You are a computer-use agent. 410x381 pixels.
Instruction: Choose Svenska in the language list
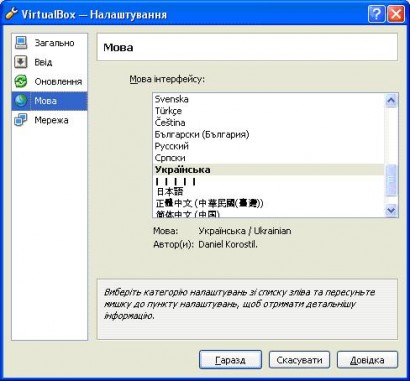(x=268, y=99)
